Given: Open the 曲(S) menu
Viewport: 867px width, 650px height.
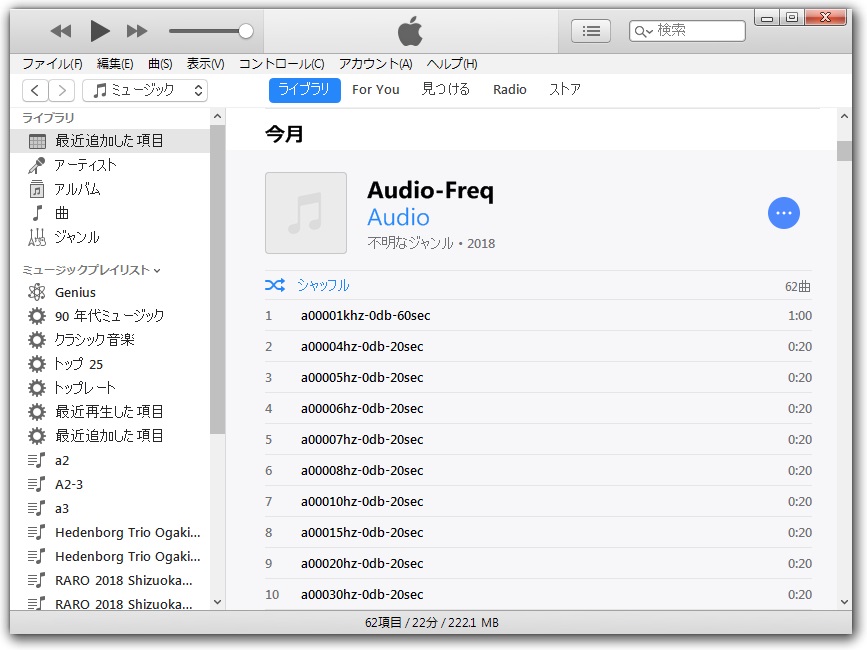Looking at the screenshot, I should point(160,64).
